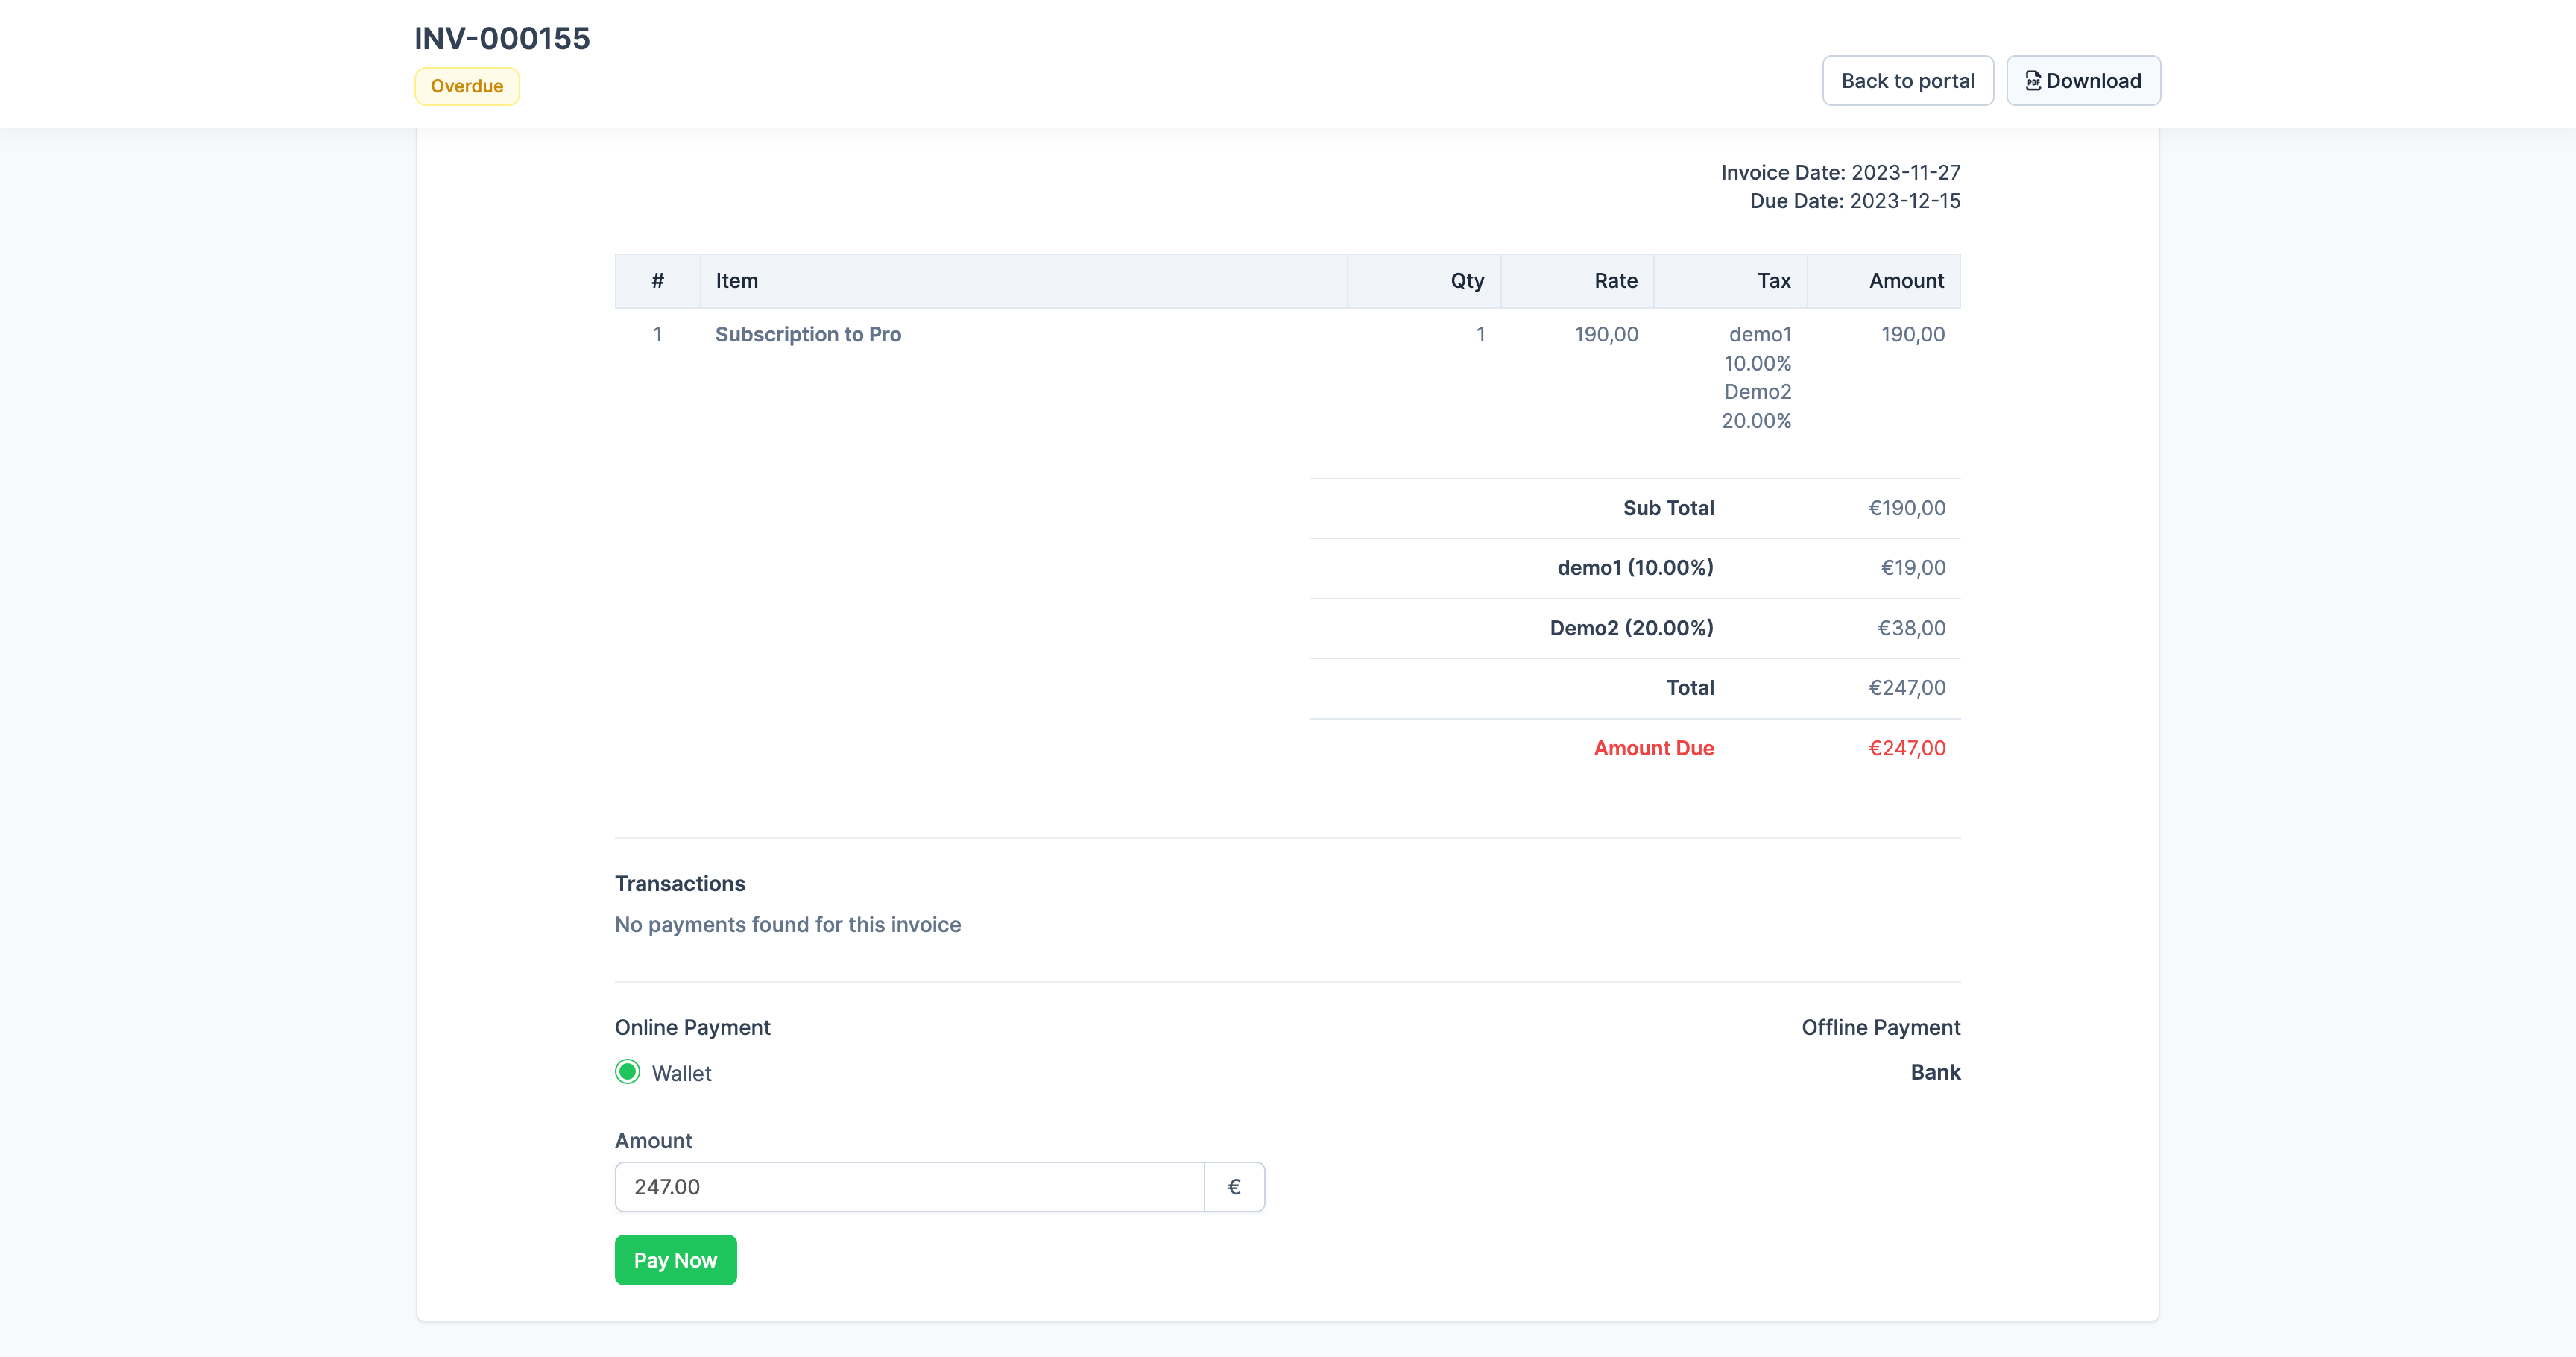Click the Sub Total row value
The image size is (2576, 1357).
1907,507
